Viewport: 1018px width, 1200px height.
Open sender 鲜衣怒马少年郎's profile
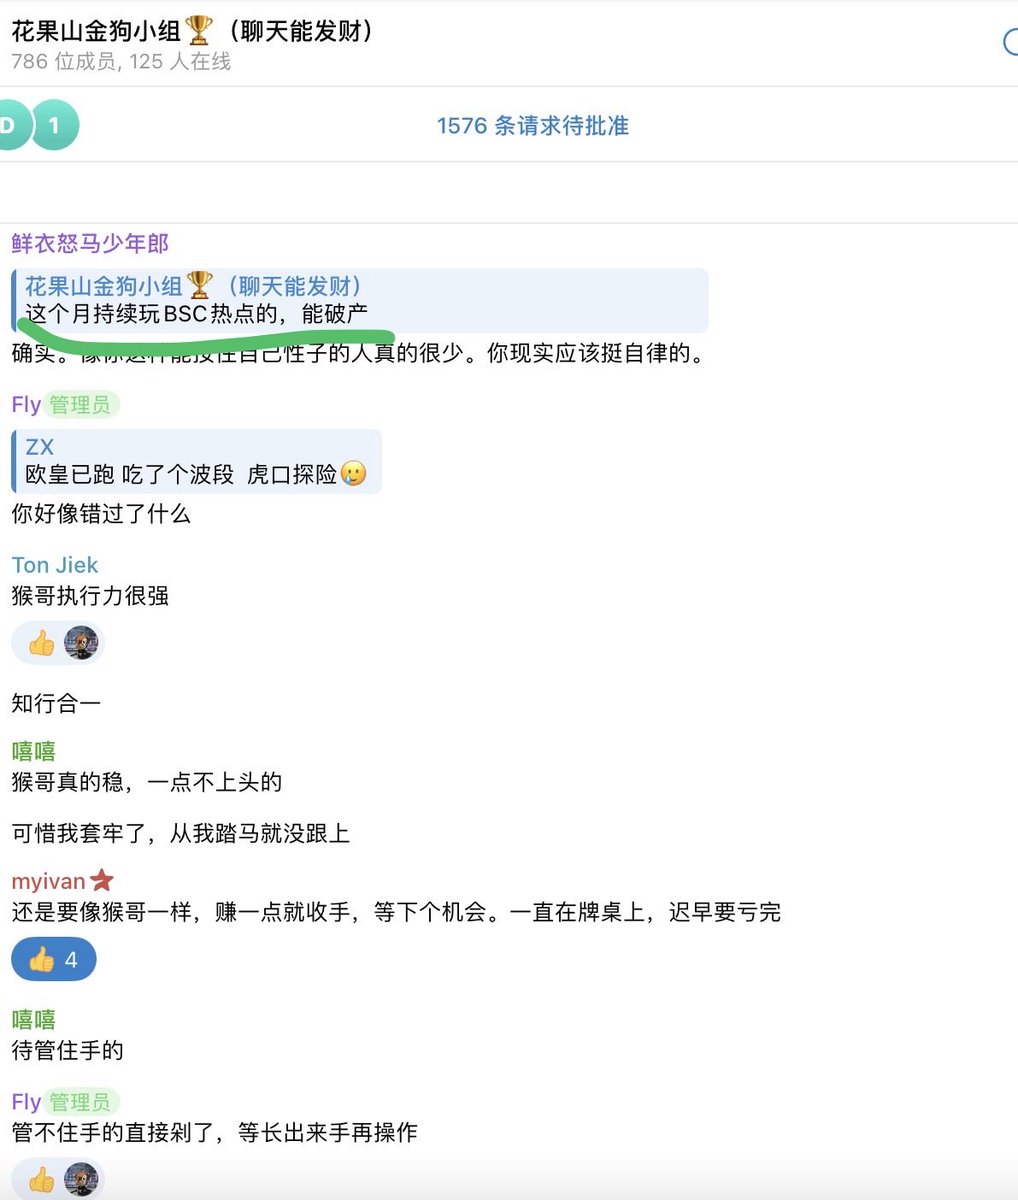click(x=90, y=243)
